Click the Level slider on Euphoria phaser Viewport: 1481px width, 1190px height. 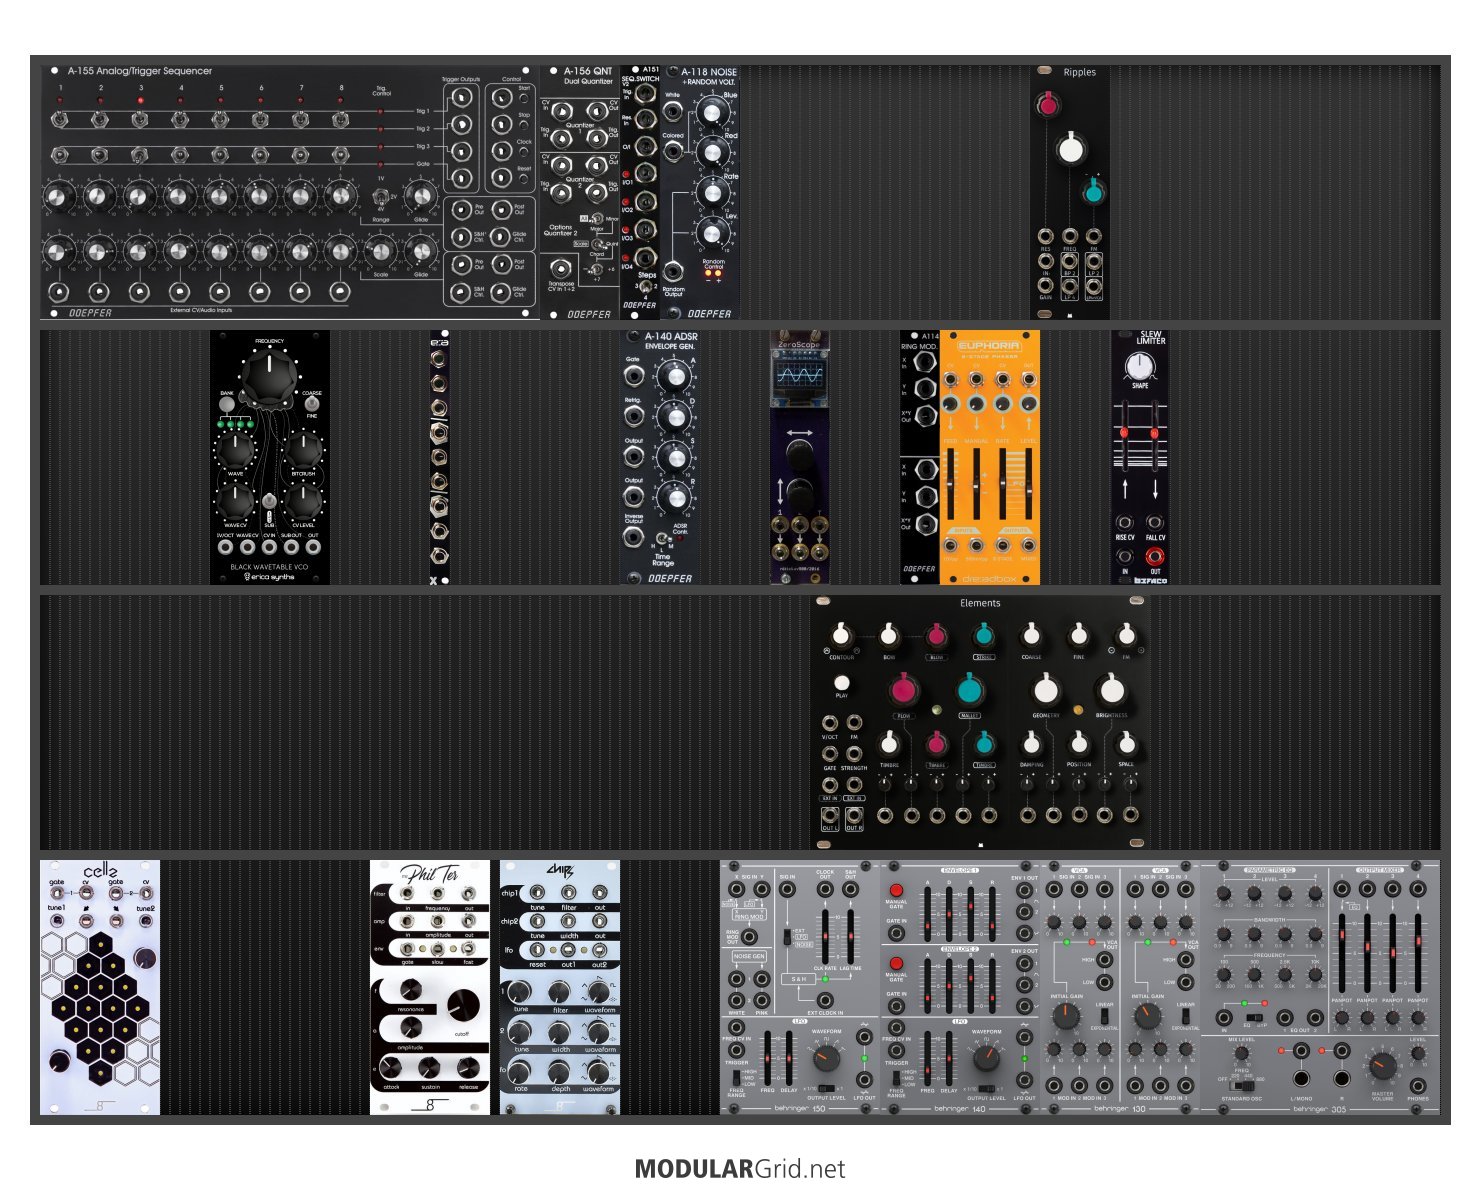pos(1028,484)
